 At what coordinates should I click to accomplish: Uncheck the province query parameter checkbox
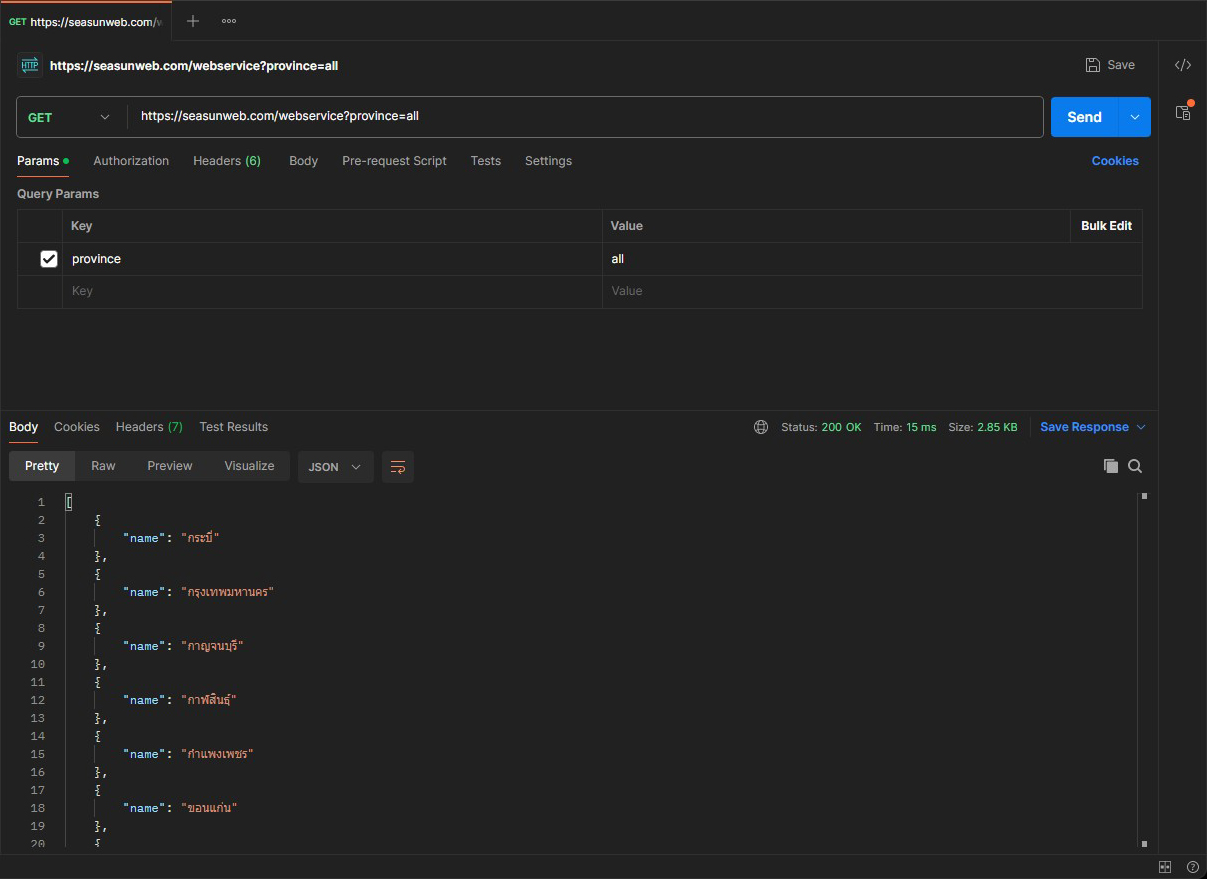pos(49,259)
